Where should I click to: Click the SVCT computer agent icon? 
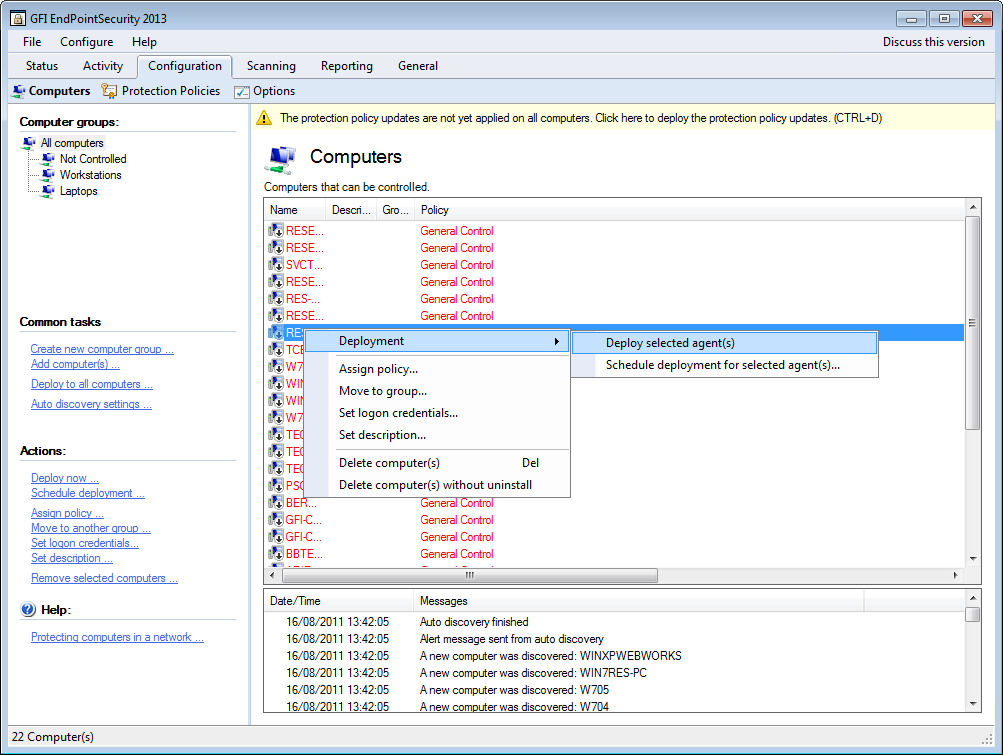tap(276, 265)
